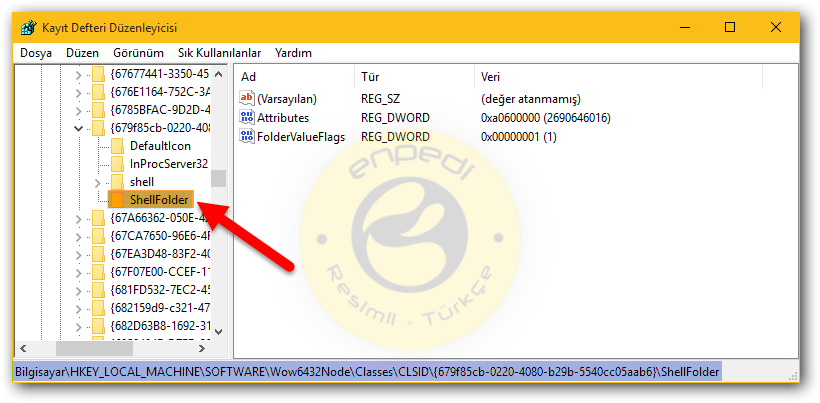Open the Düzen menu
The width and height of the screenshot is (820, 403).
pyautogui.click(x=82, y=53)
